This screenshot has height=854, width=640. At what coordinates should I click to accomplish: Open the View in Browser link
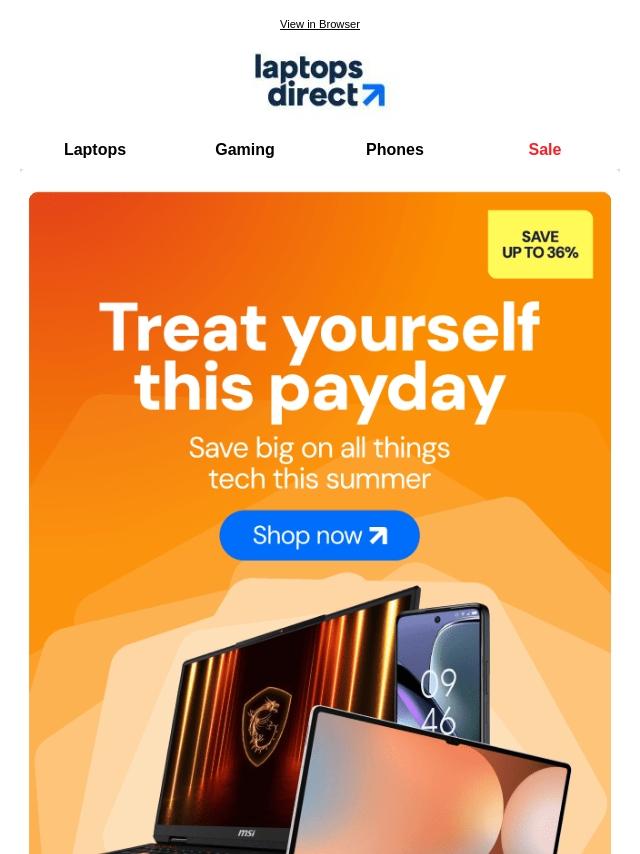[x=320, y=25]
